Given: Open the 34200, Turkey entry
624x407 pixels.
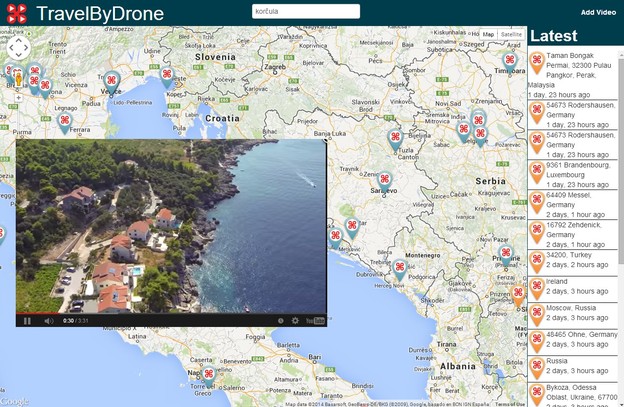Looking at the screenshot, I should (x=573, y=262).
